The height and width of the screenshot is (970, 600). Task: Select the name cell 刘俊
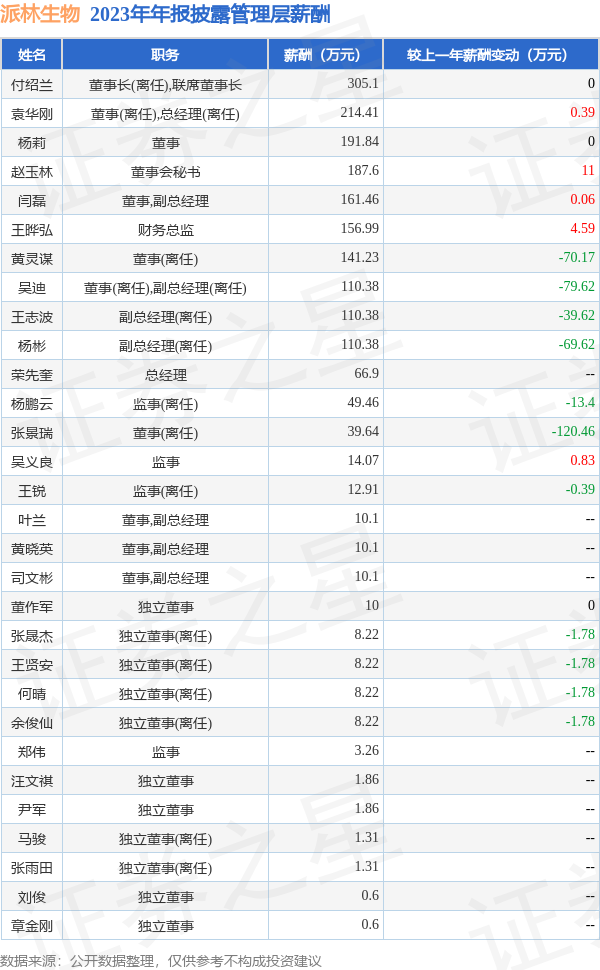32,898
